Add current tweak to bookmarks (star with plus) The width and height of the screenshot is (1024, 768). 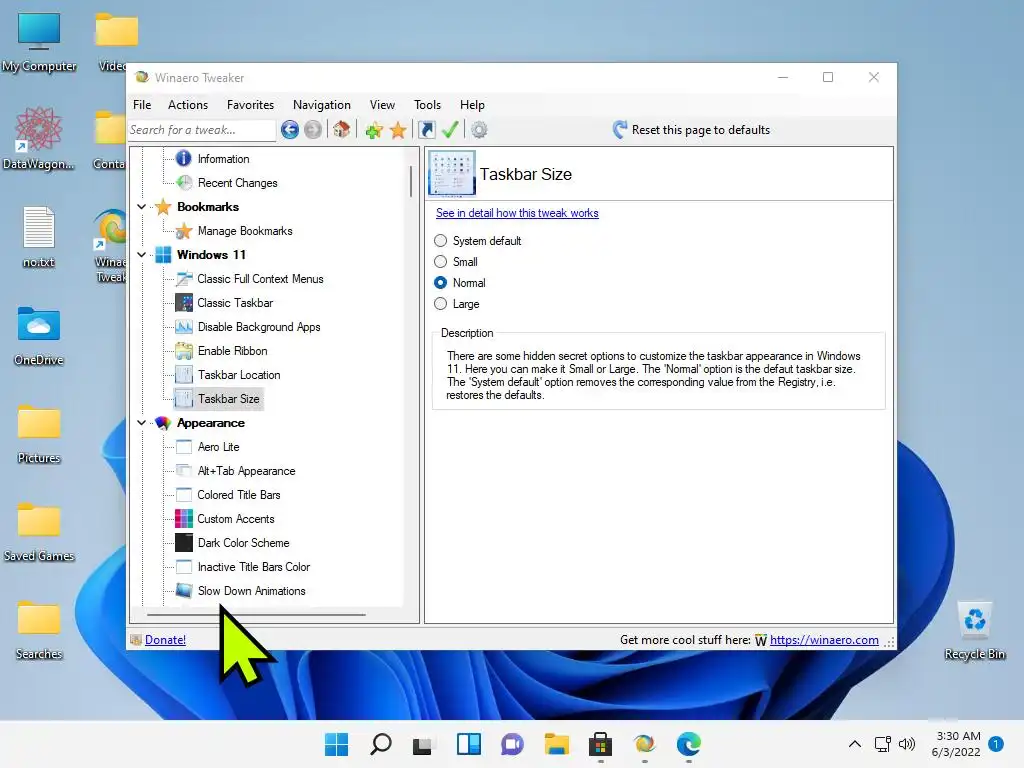coord(374,130)
